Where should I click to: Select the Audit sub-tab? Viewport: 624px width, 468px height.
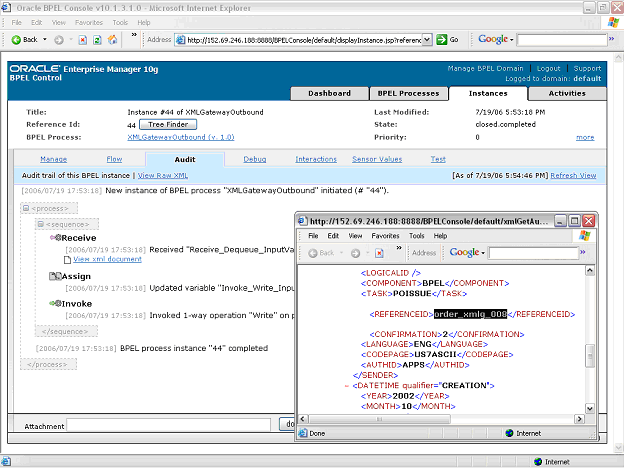tap(185, 159)
